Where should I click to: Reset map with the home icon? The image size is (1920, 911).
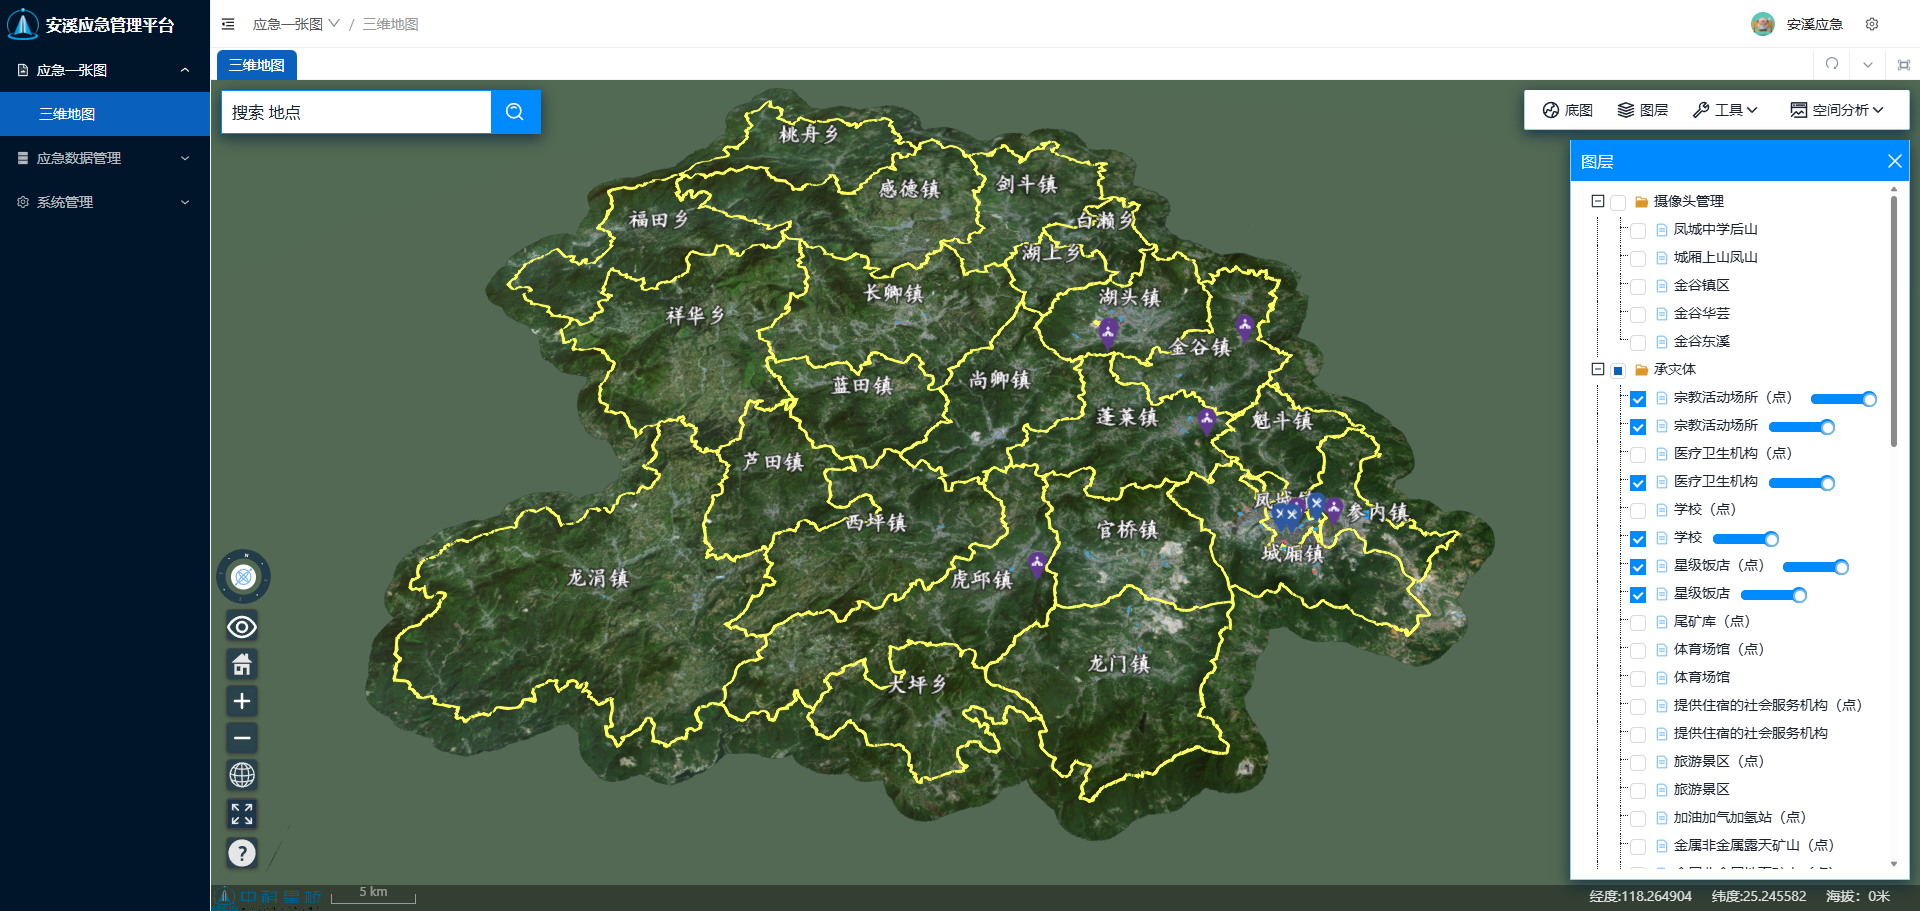(x=242, y=664)
